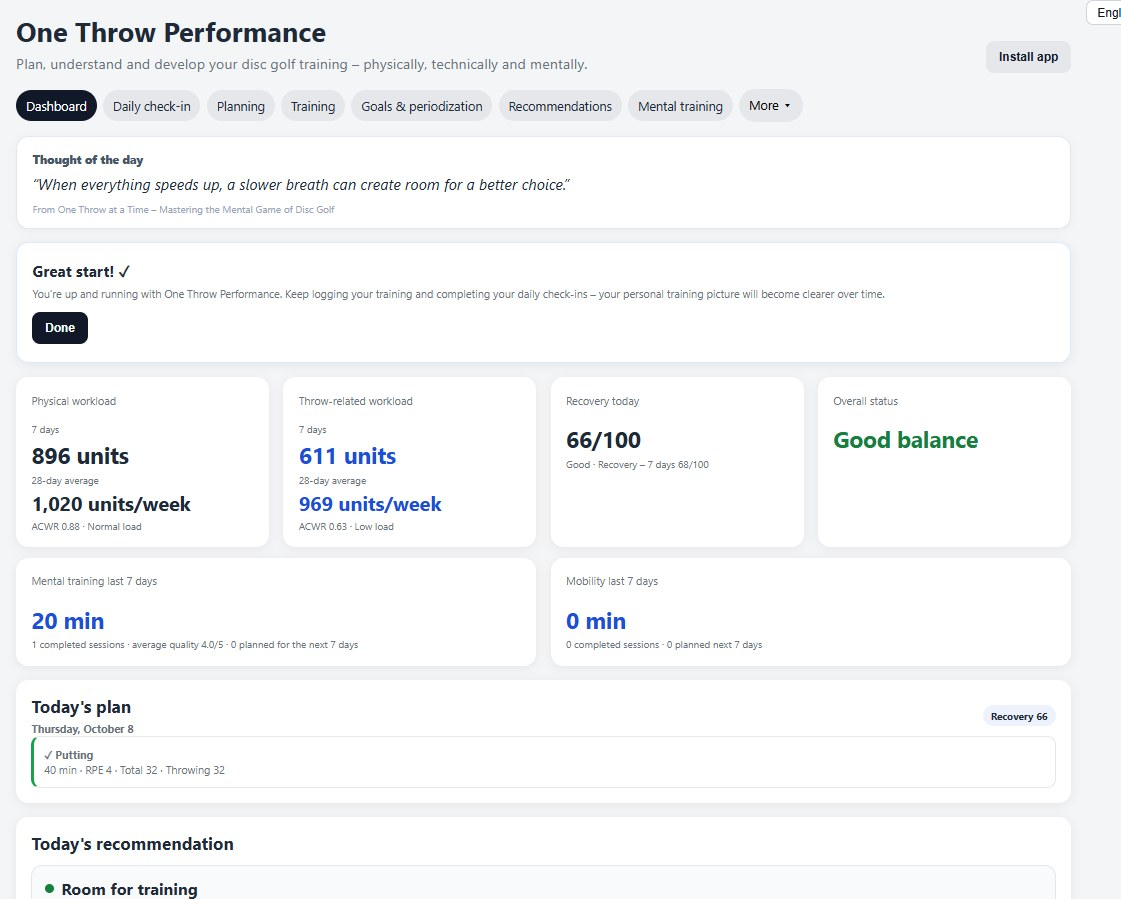Click the 20 min mental training value
The height and width of the screenshot is (899, 1121).
point(68,621)
